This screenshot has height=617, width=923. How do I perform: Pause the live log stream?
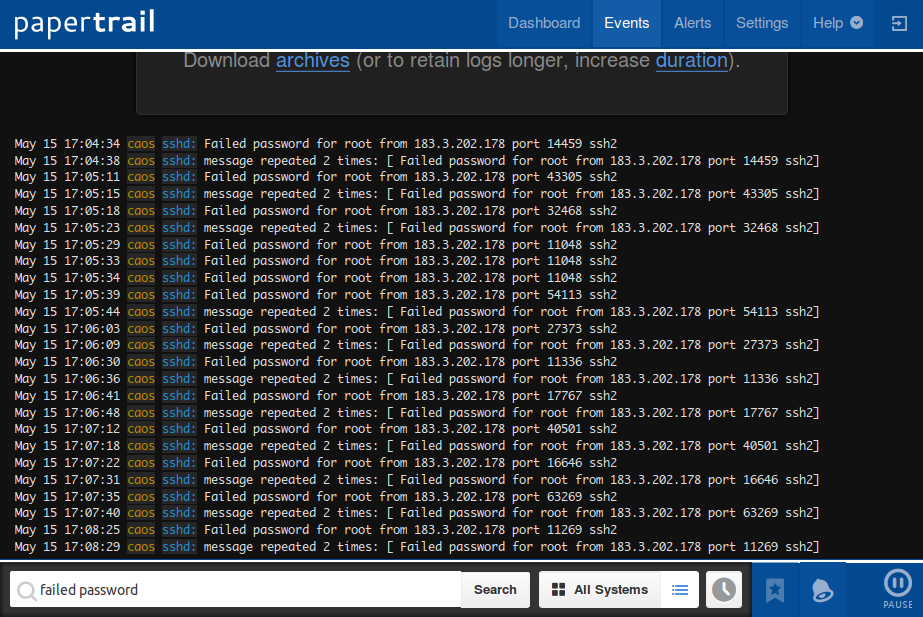pos(897,589)
